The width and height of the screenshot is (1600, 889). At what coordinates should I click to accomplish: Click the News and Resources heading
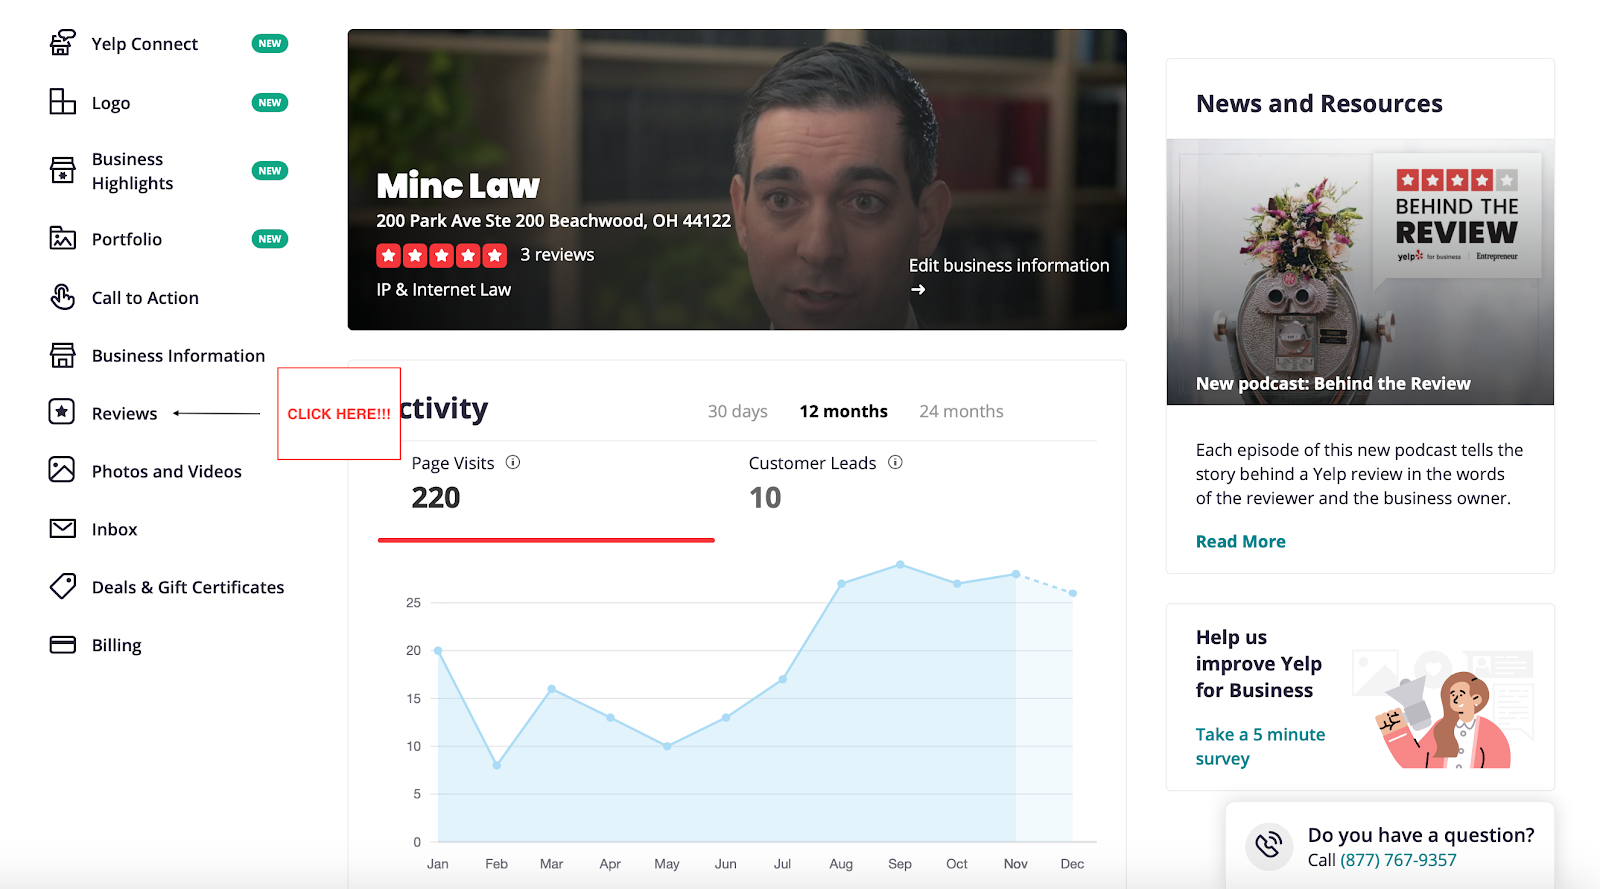click(x=1319, y=104)
